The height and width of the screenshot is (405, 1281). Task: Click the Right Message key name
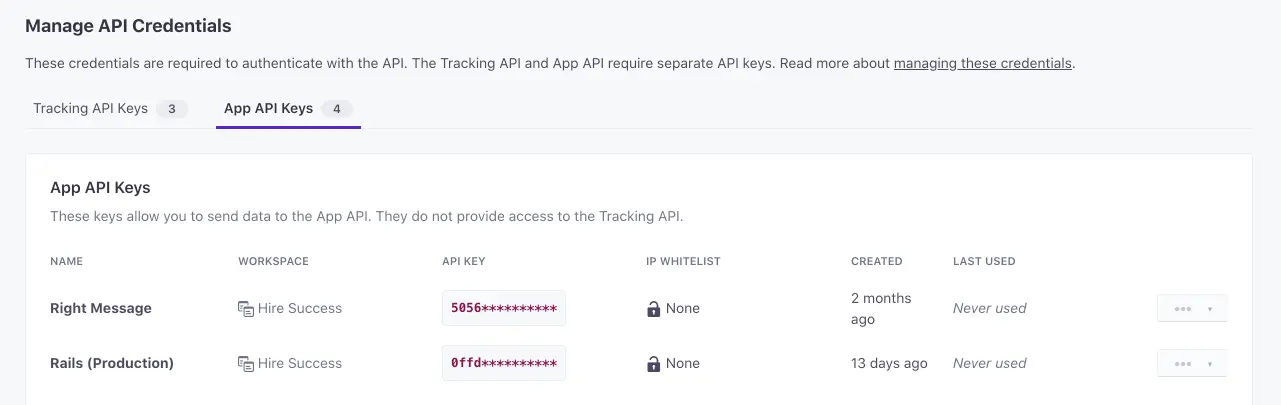101,308
